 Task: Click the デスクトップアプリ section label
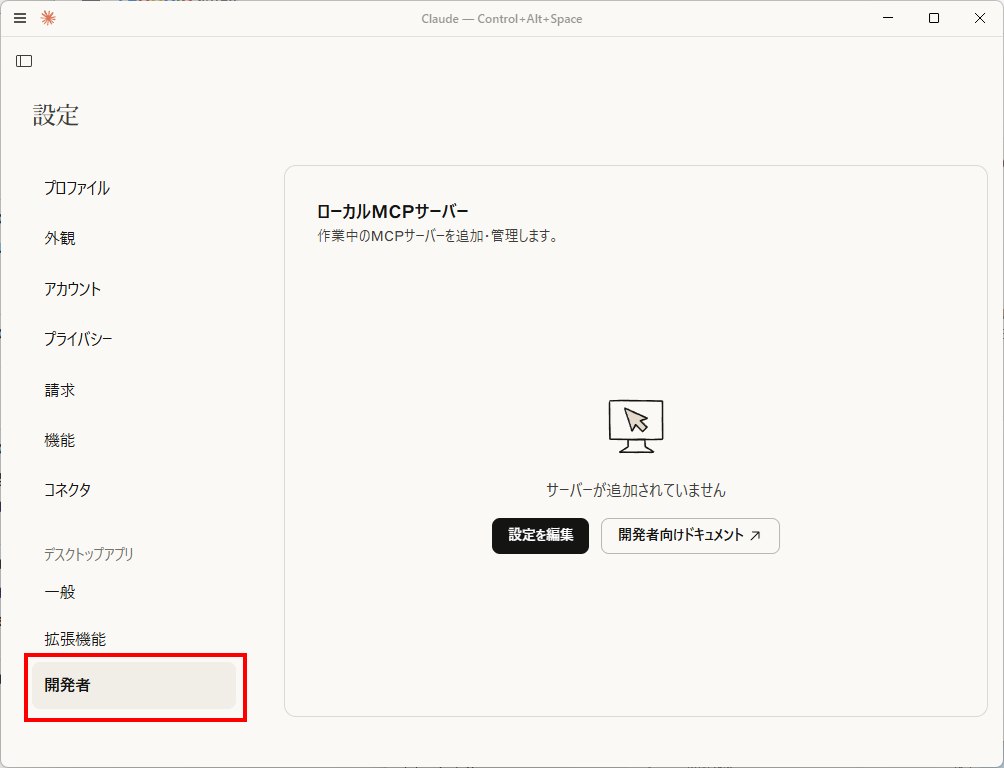pos(88,554)
